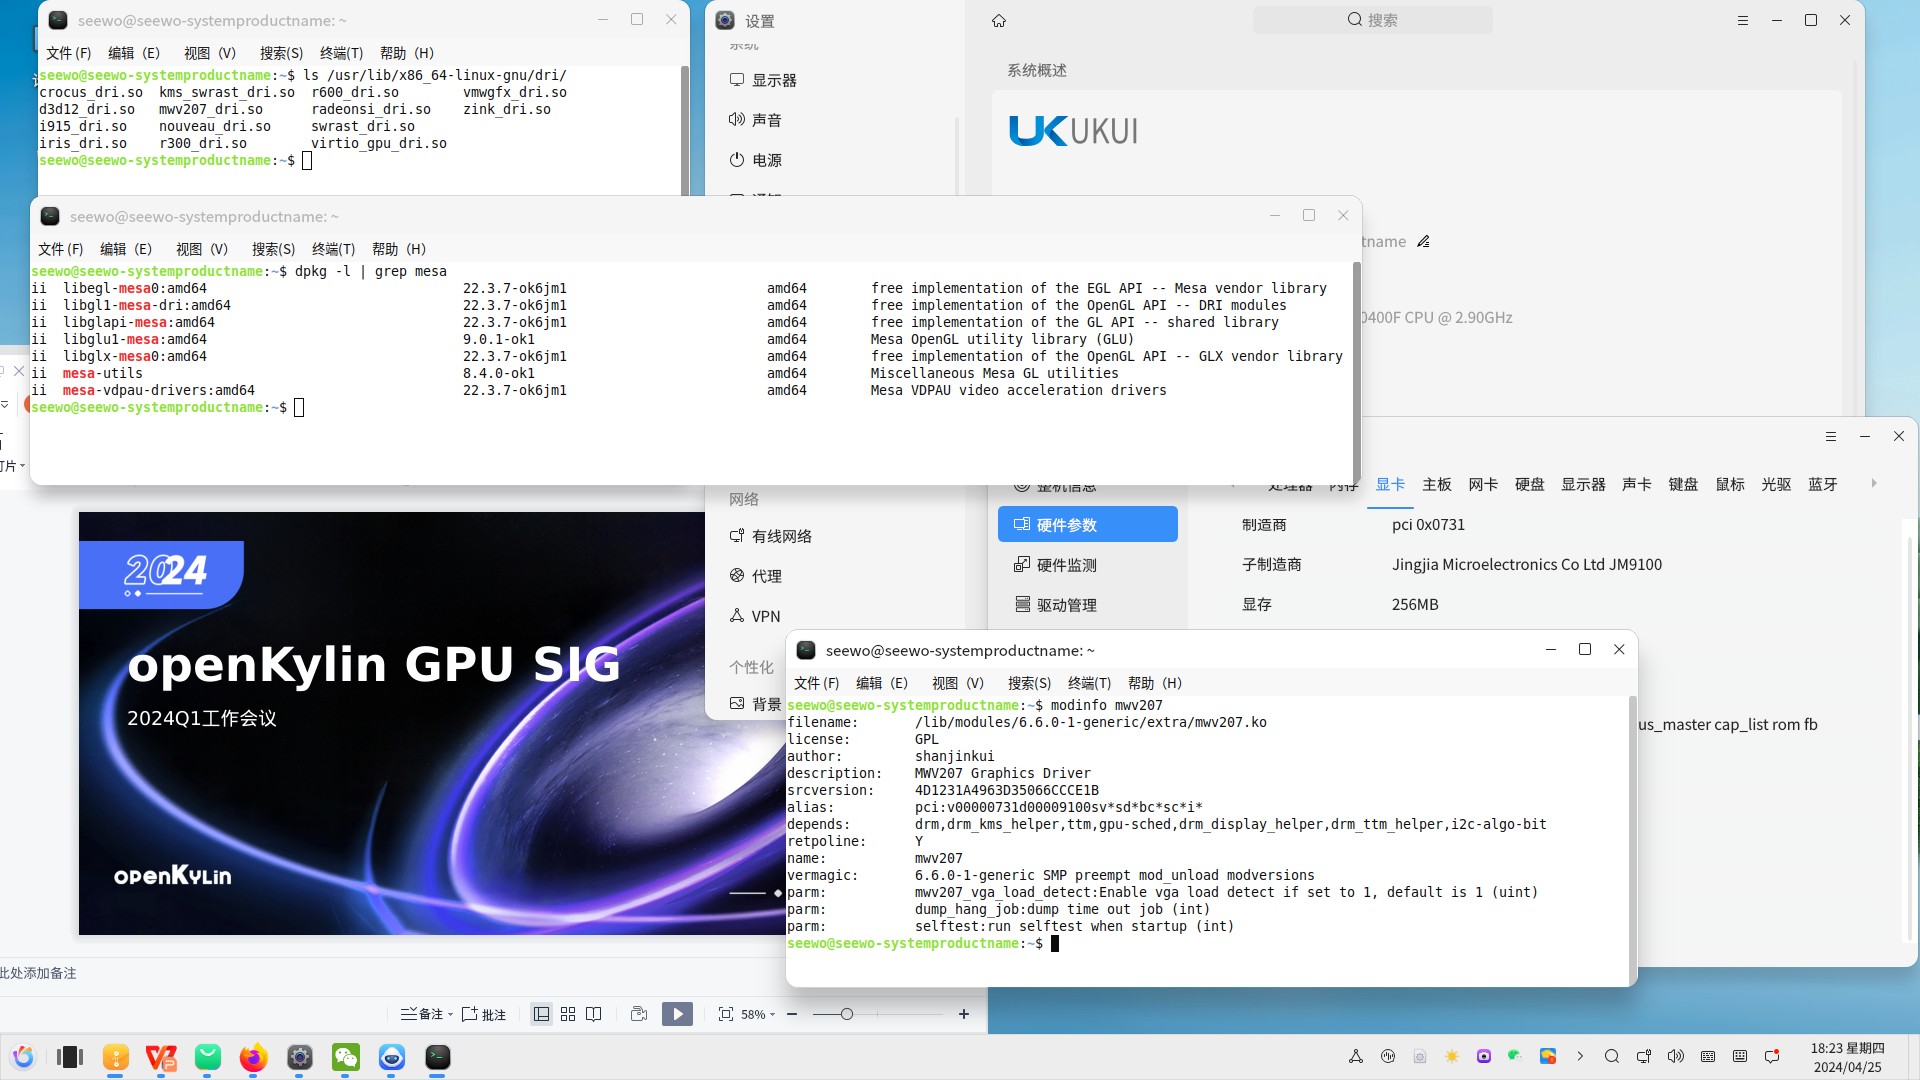Open the Settings gear app in taskbar

tap(300, 1057)
